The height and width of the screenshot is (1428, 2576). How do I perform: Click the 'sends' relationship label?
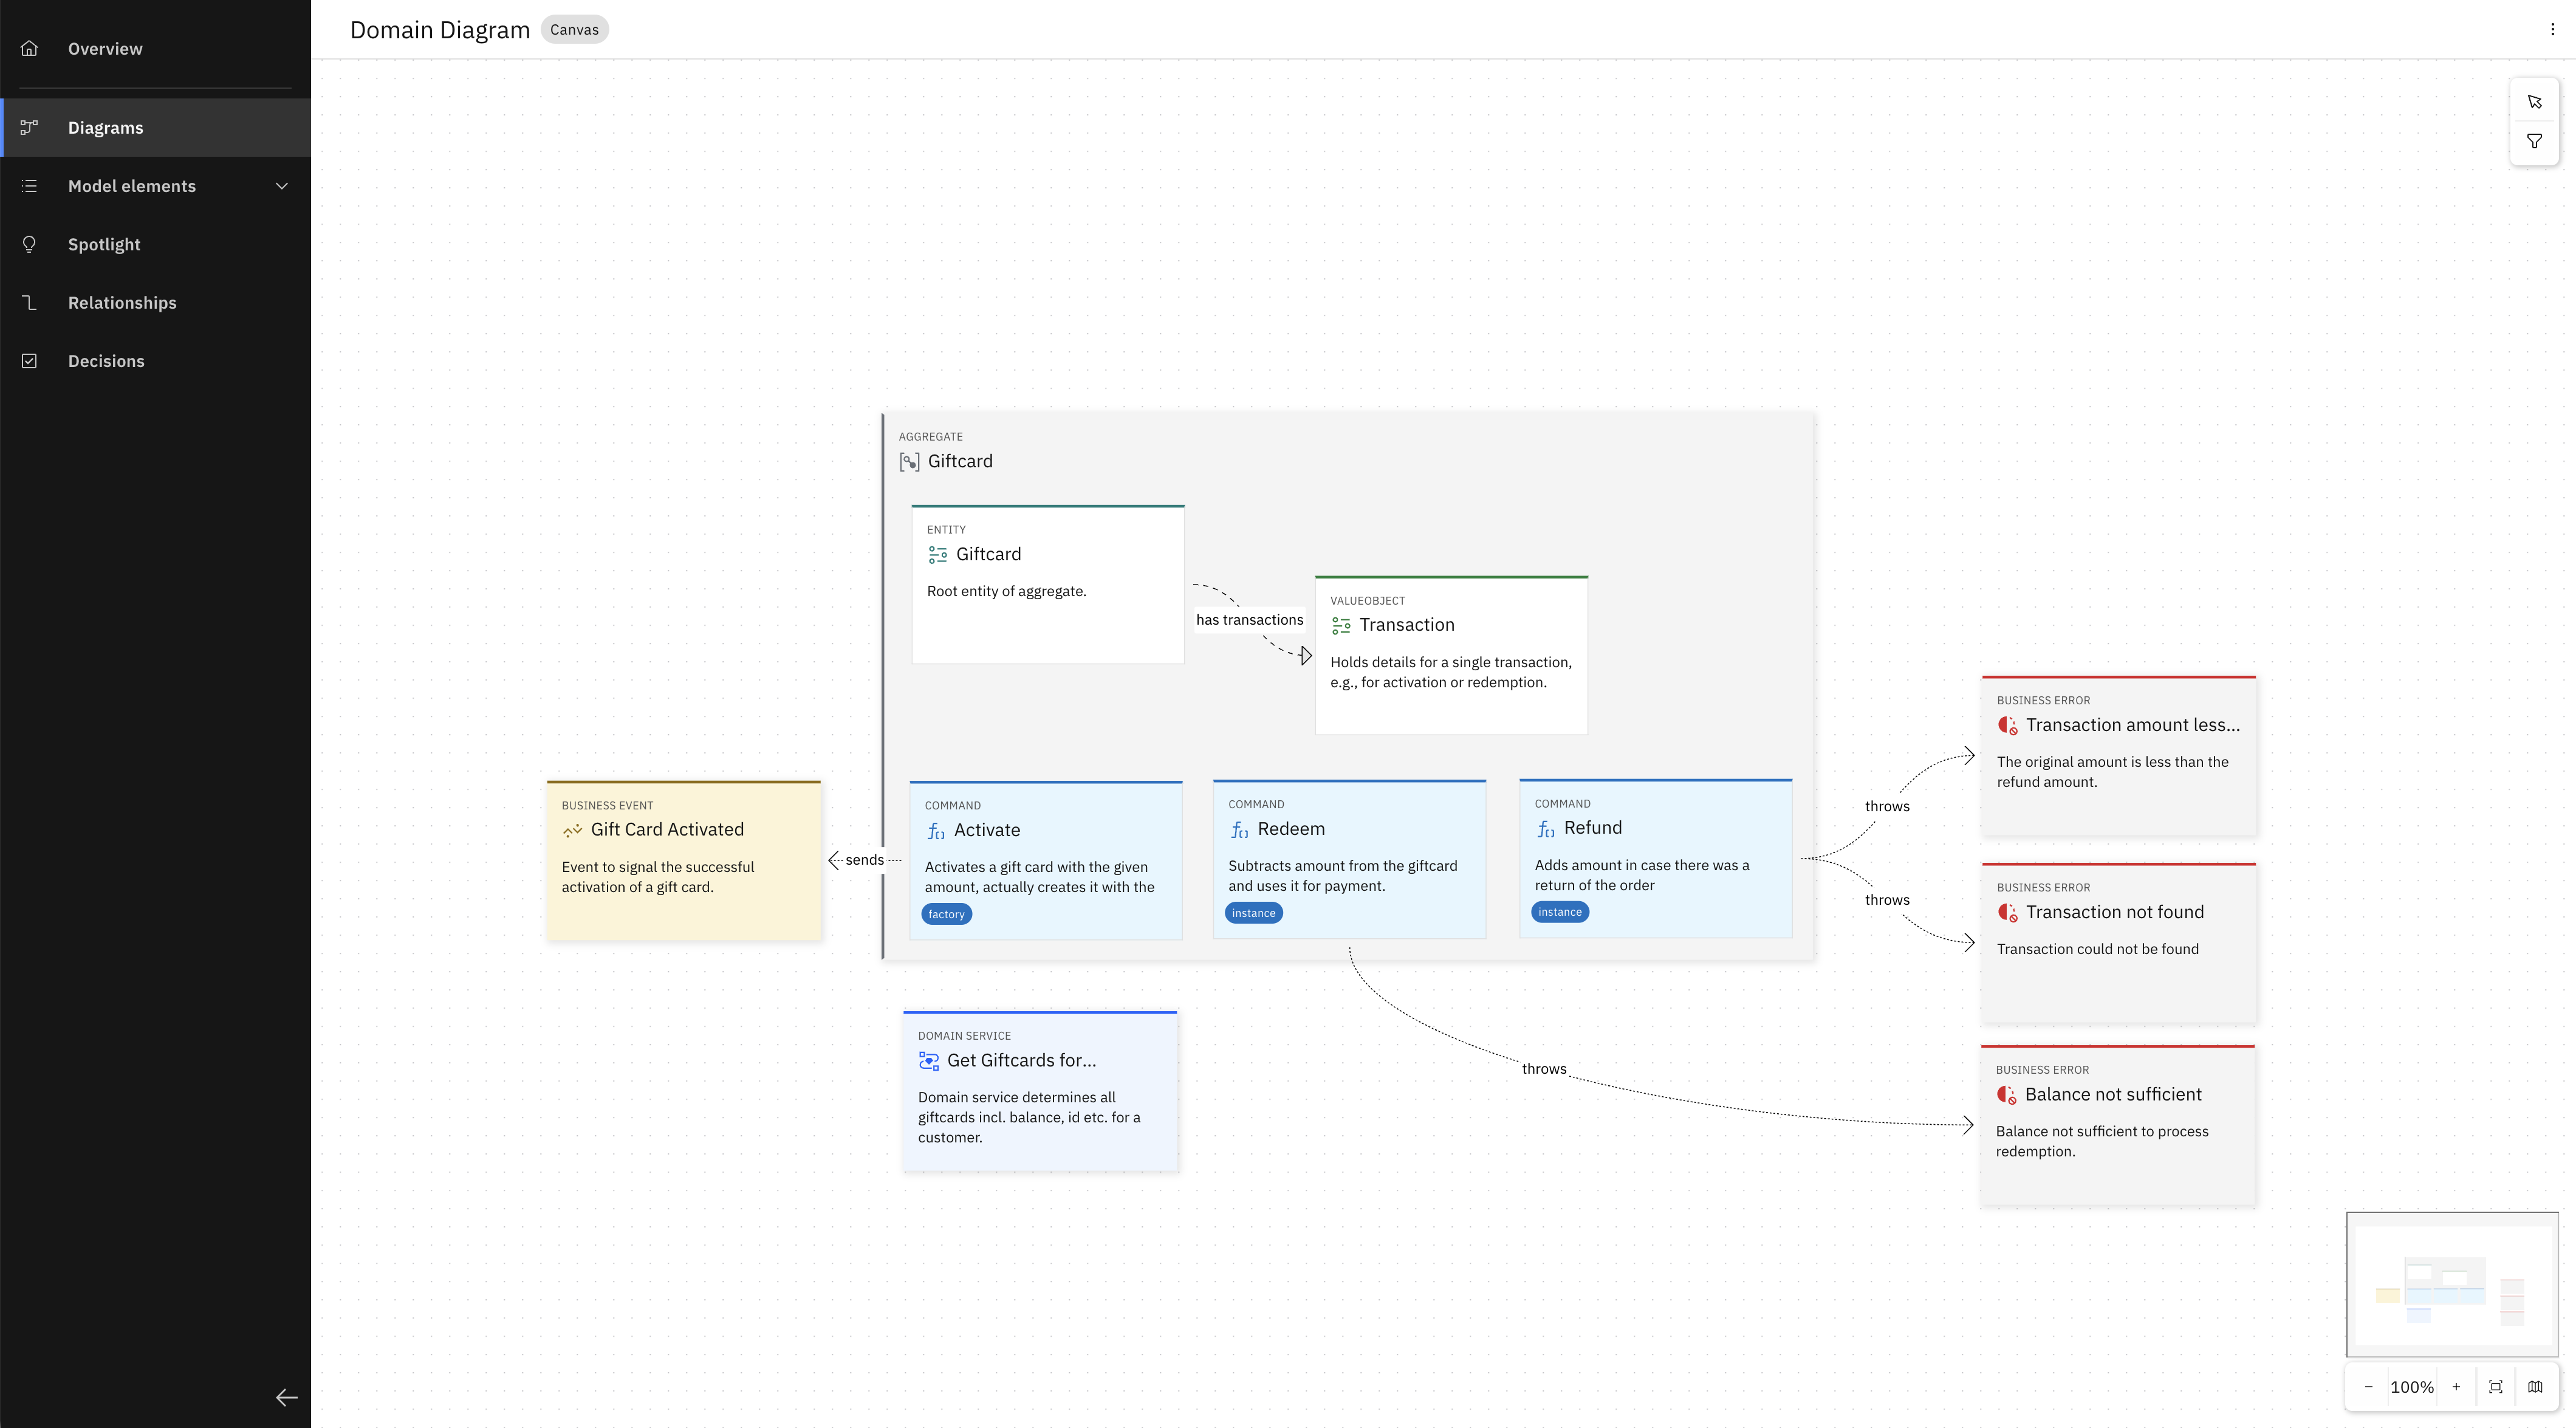pos(864,860)
